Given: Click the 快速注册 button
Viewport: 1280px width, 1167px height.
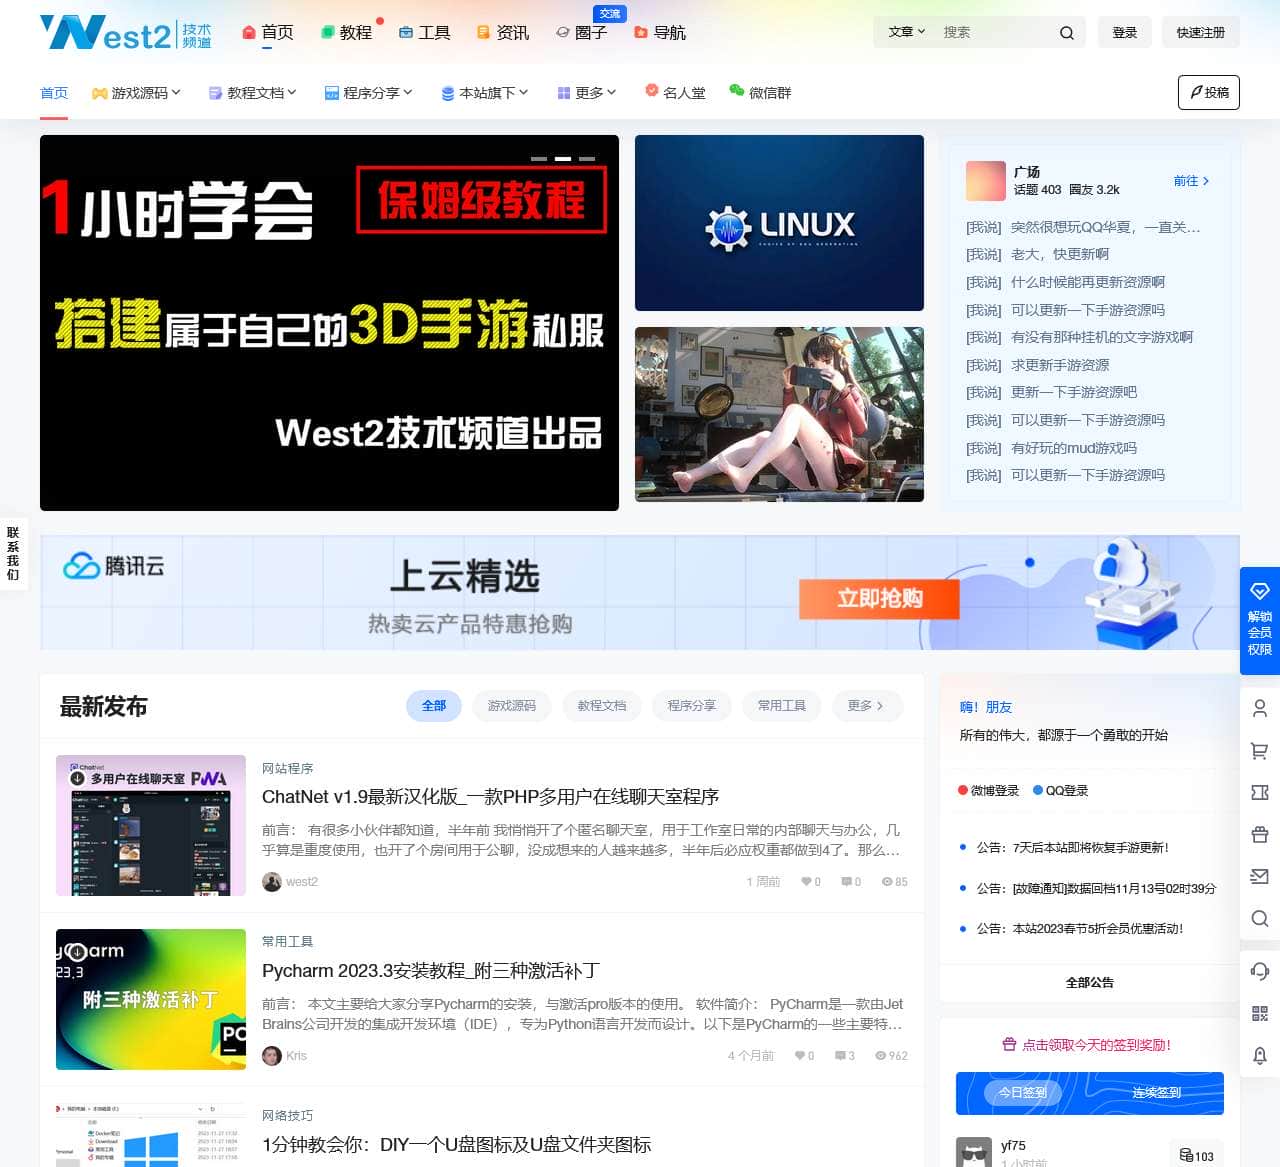Looking at the screenshot, I should 1201,33.
